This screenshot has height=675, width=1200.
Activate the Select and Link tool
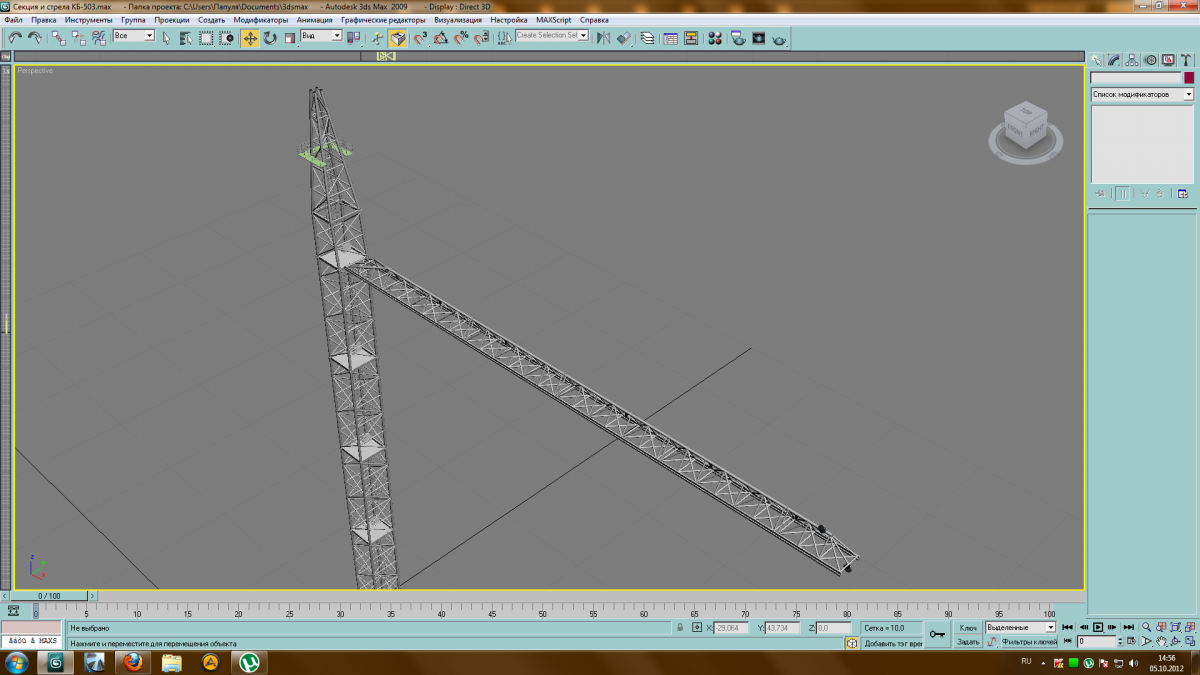58,38
